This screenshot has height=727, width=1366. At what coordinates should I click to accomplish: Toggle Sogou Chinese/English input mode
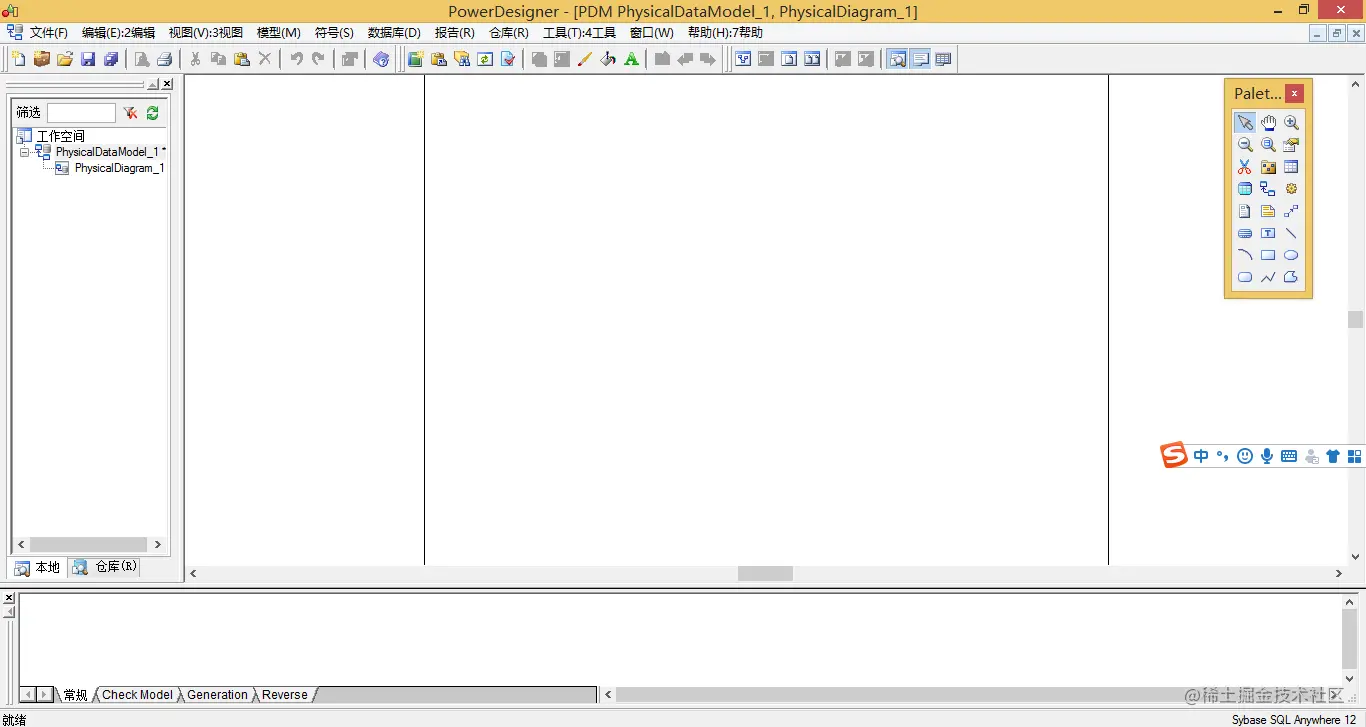[x=1201, y=456]
